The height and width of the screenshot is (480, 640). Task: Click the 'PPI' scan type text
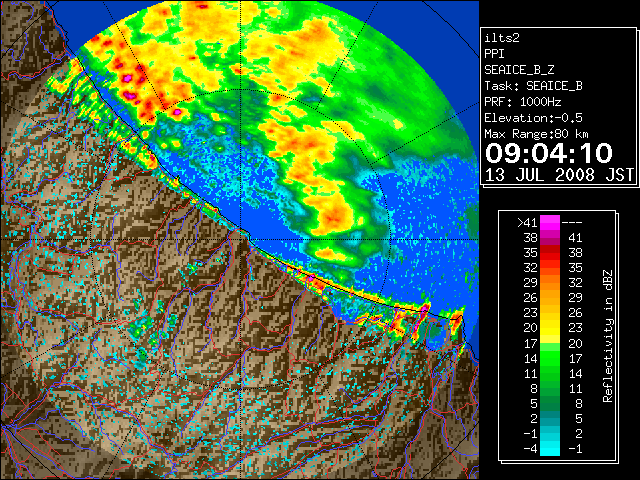click(494, 54)
